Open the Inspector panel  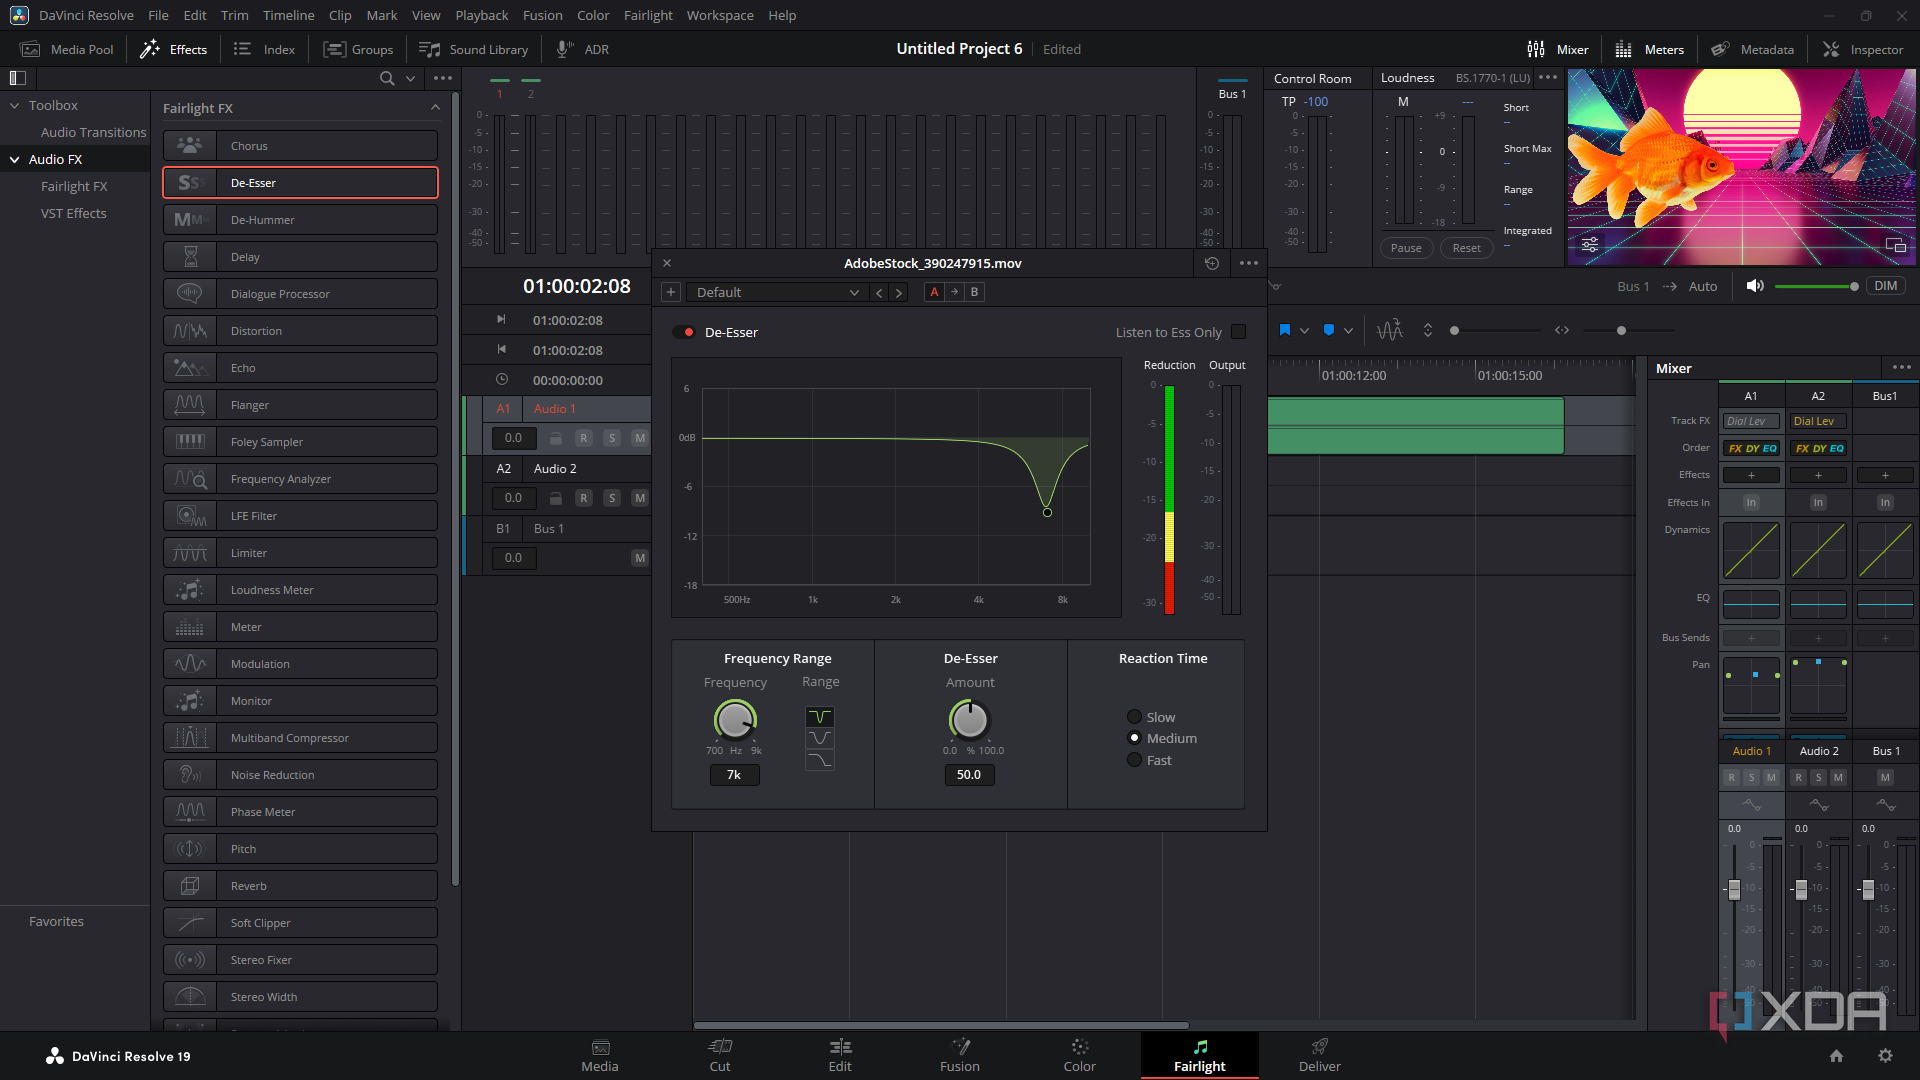(x=1863, y=49)
